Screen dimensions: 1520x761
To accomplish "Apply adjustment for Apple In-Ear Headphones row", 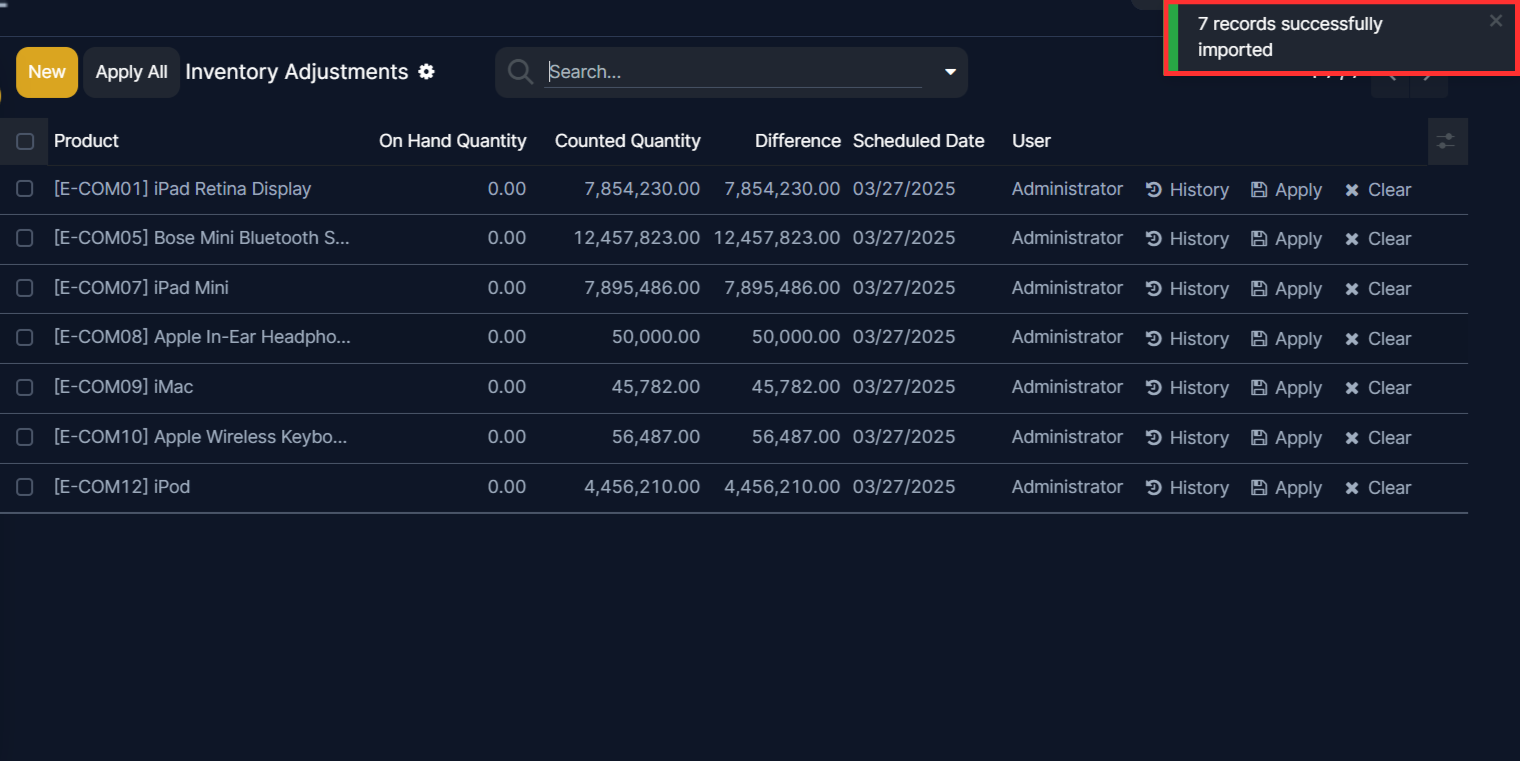I will (1287, 339).
